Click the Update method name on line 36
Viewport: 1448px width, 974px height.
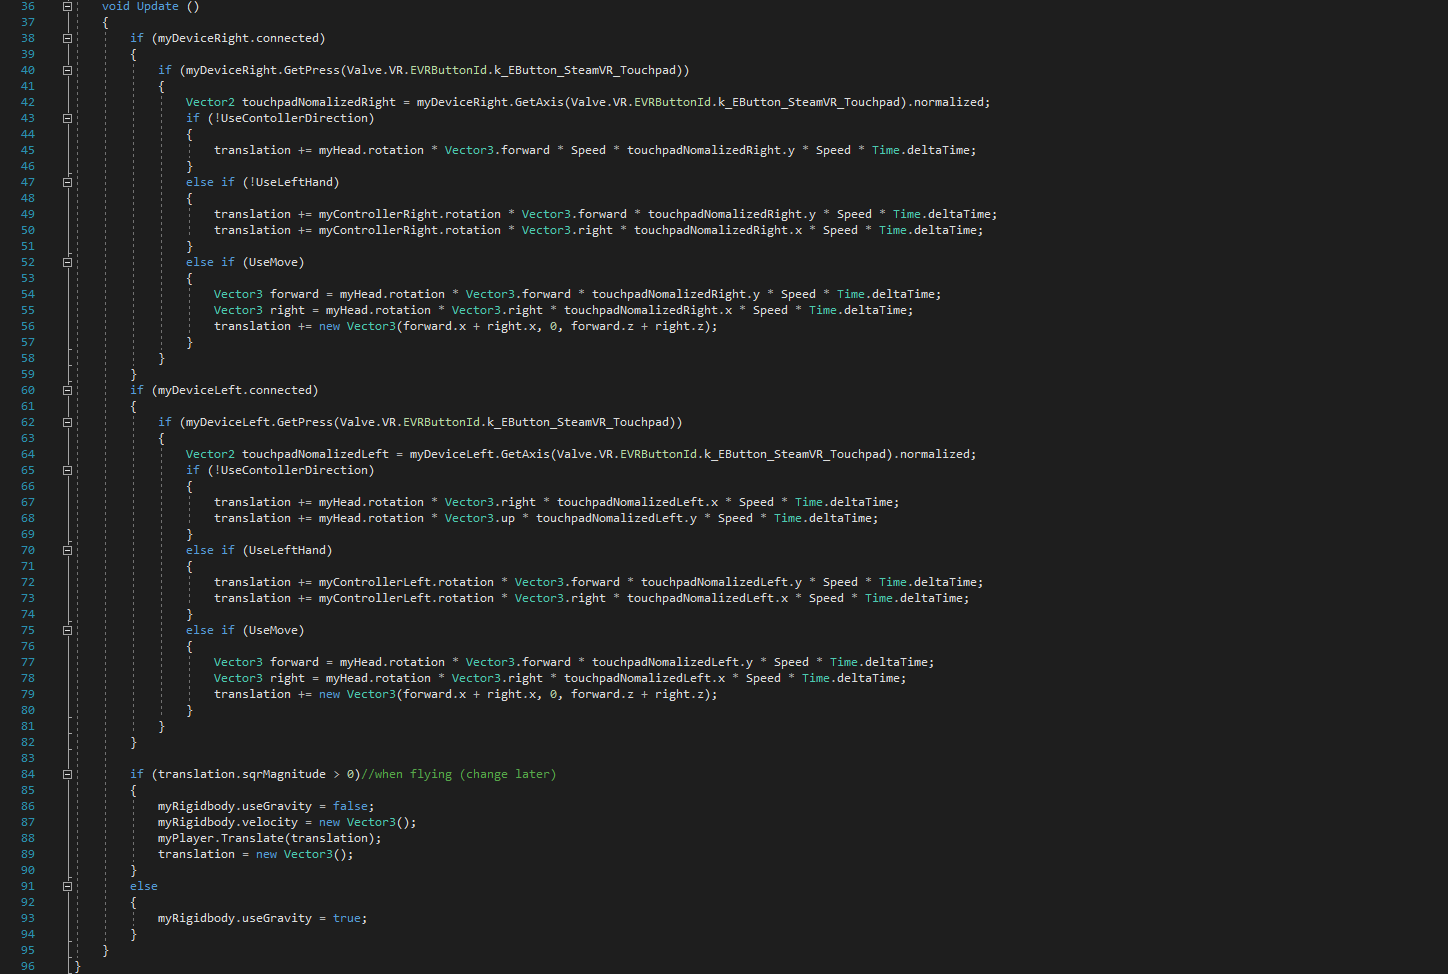point(157,6)
